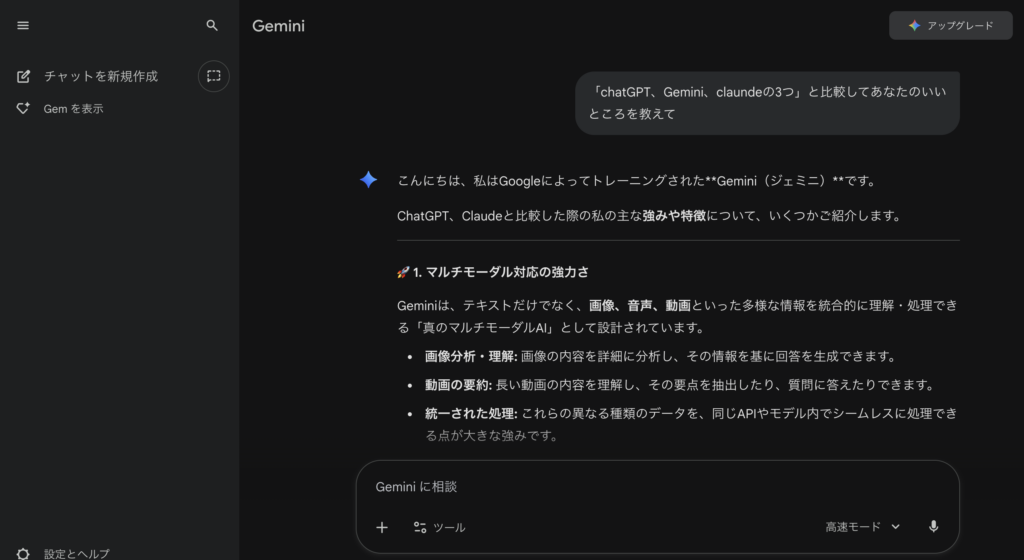Click the rocket emoji before heading
This screenshot has height=560, width=1024.
[403, 272]
